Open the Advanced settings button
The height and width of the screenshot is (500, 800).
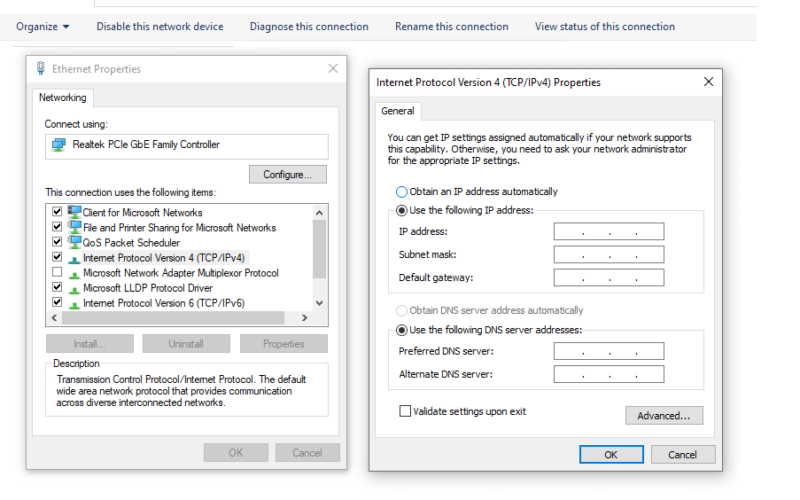[x=664, y=416]
